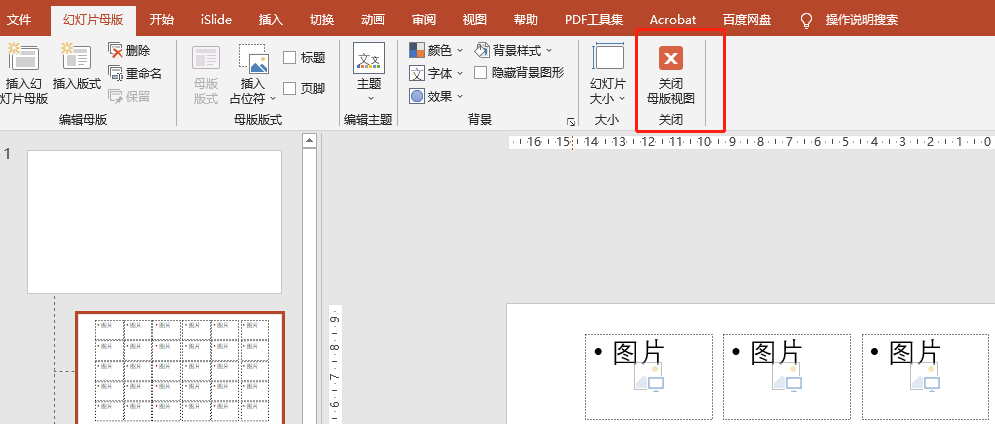Open the PDF工具集 tab
The height and width of the screenshot is (424, 995).
click(x=594, y=20)
